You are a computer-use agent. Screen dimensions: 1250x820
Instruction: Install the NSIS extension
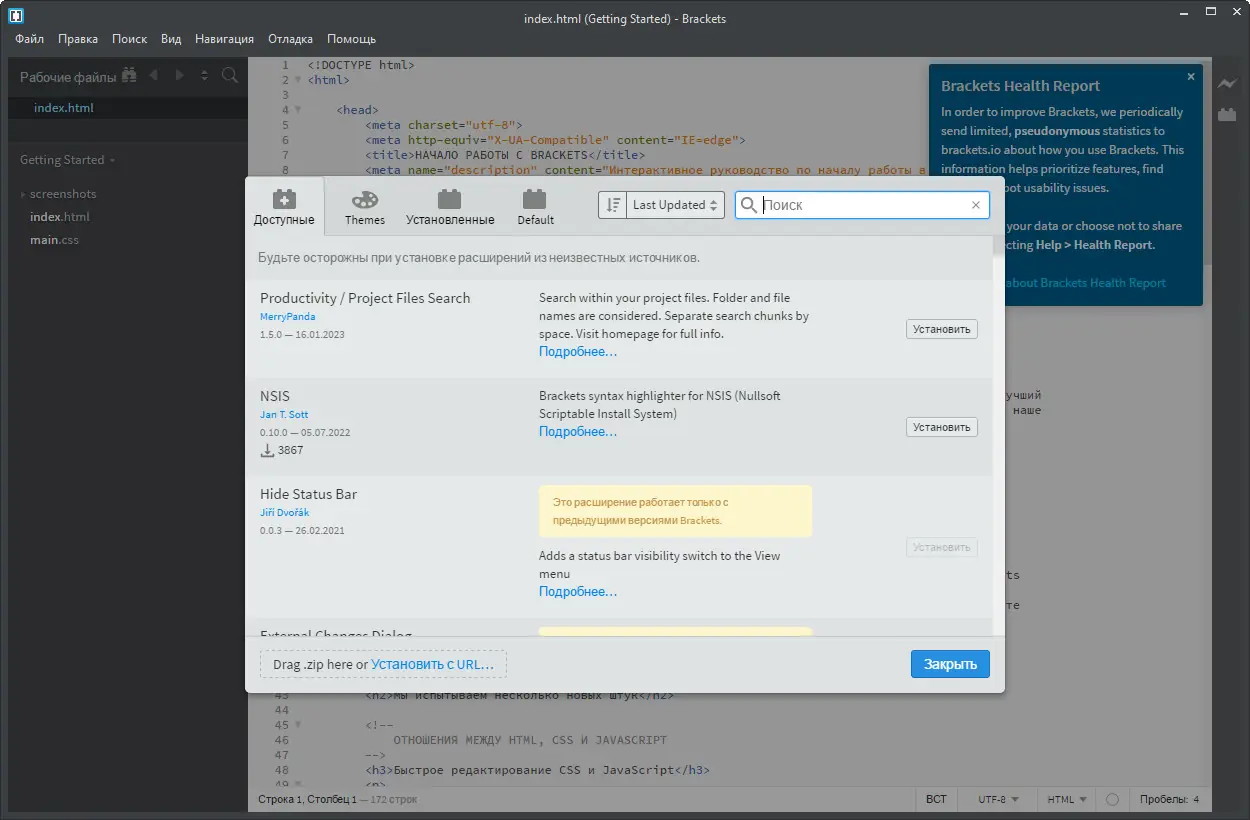(x=942, y=427)
